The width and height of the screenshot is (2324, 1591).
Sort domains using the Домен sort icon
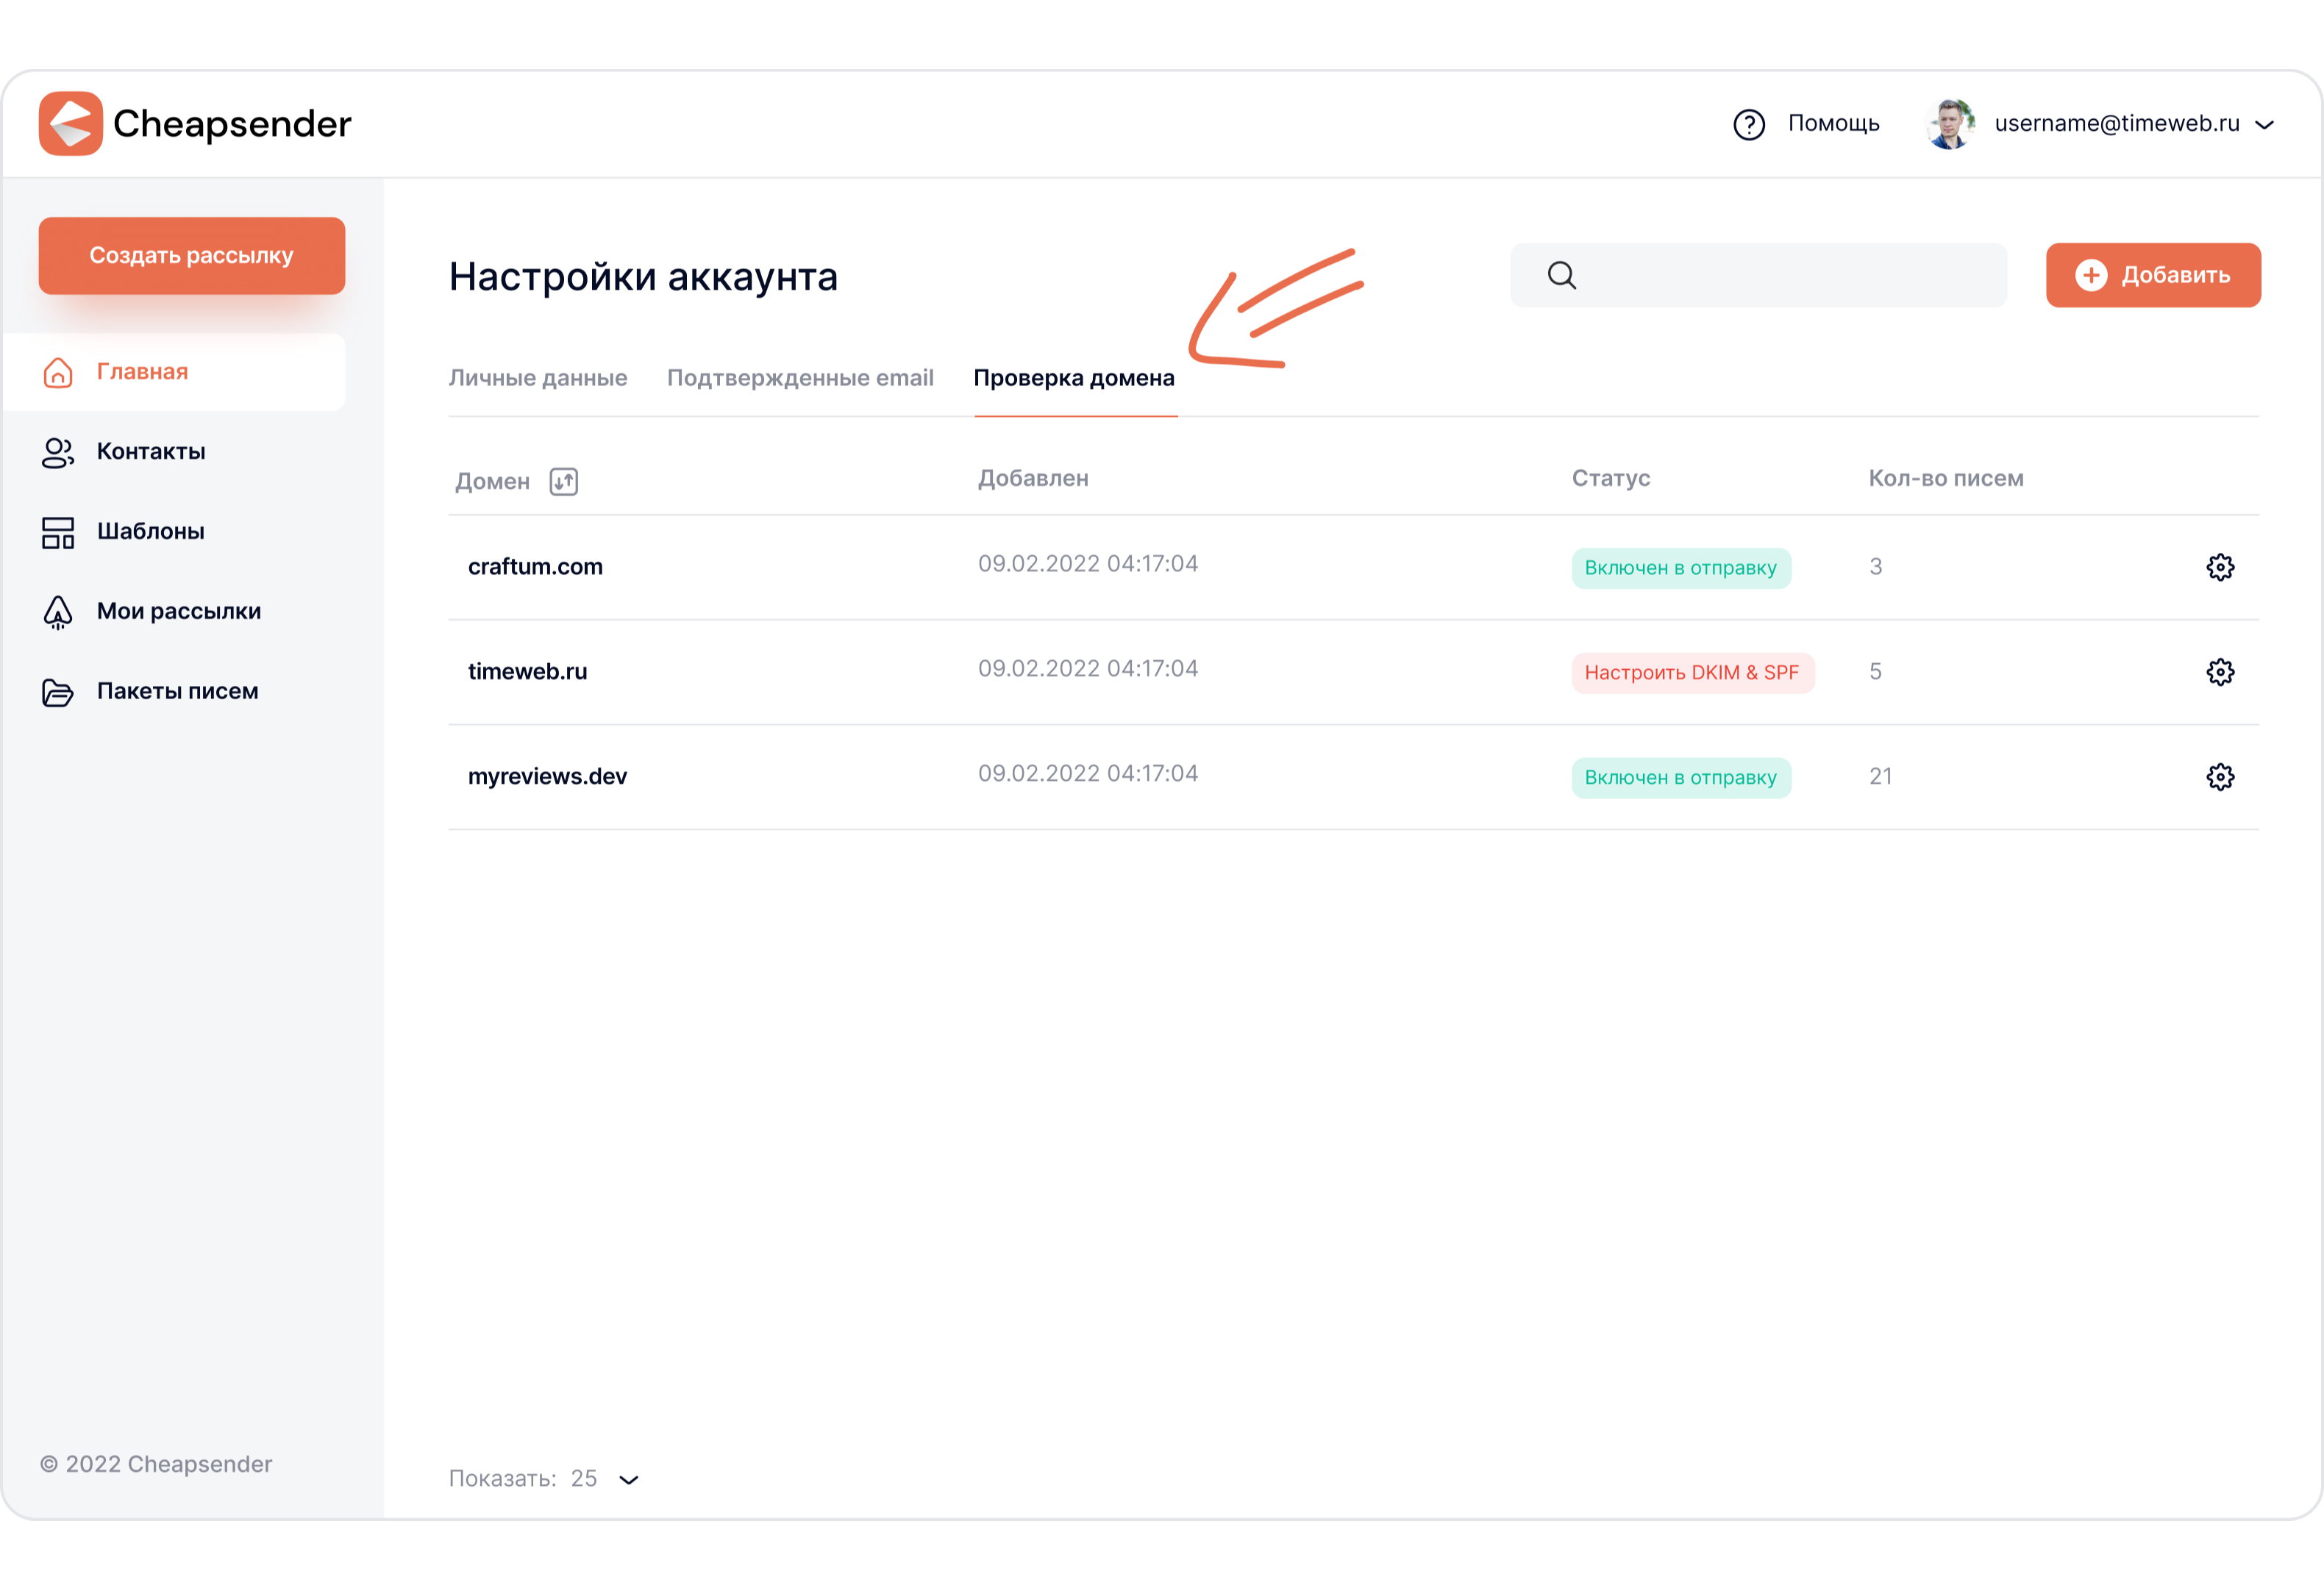(564, 482)
